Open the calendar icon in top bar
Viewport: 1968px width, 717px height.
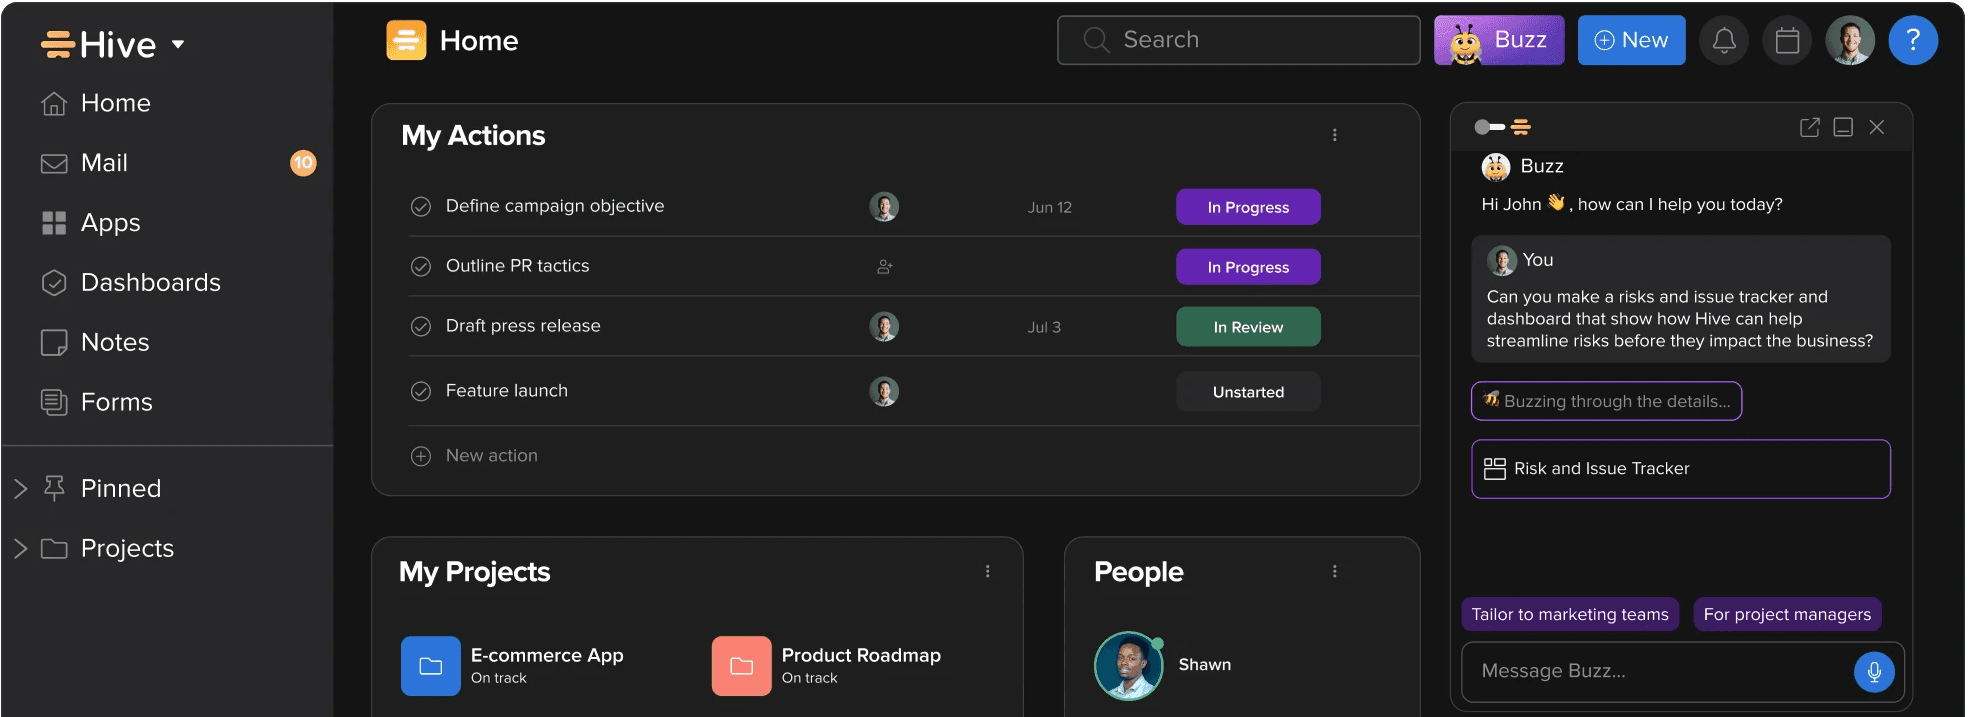coord(1787,40)
